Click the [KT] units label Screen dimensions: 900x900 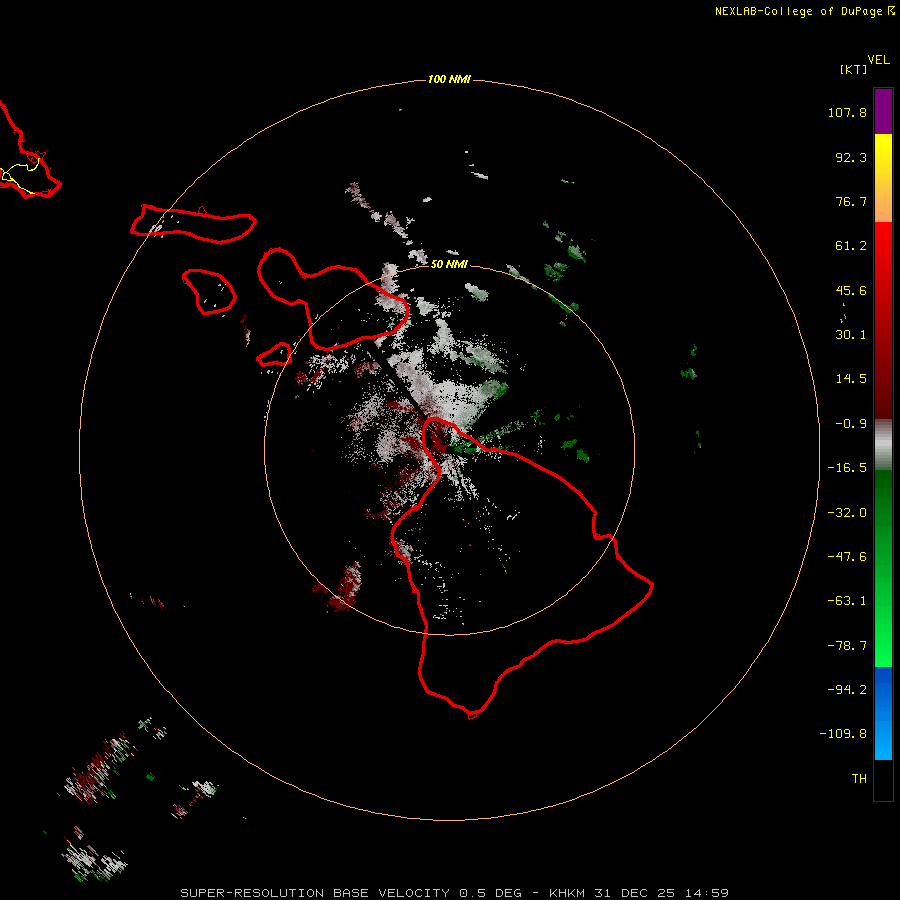click(x=854, y=69)
